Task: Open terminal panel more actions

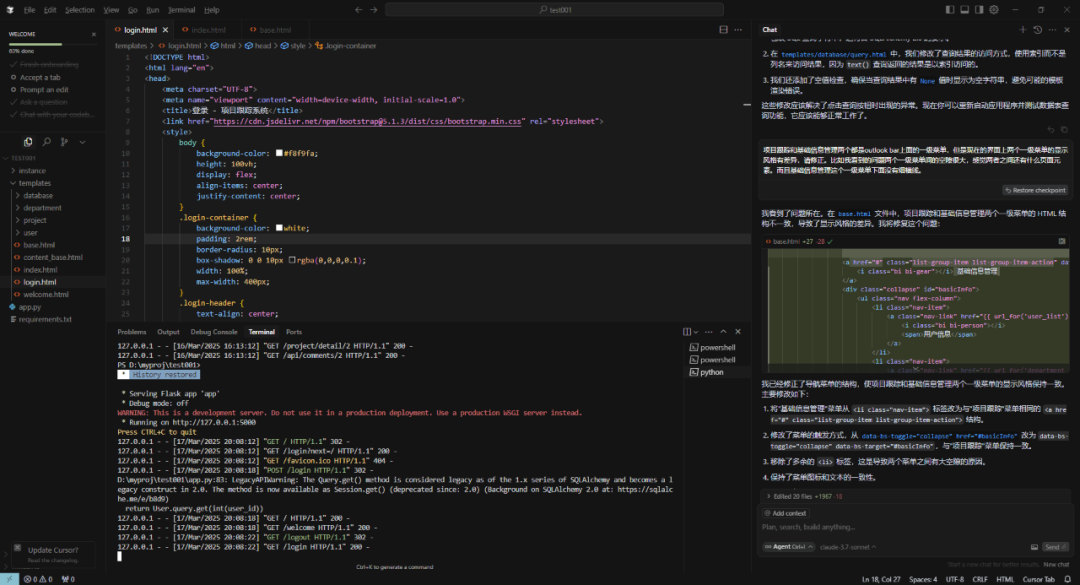Action: pos(709,331)
